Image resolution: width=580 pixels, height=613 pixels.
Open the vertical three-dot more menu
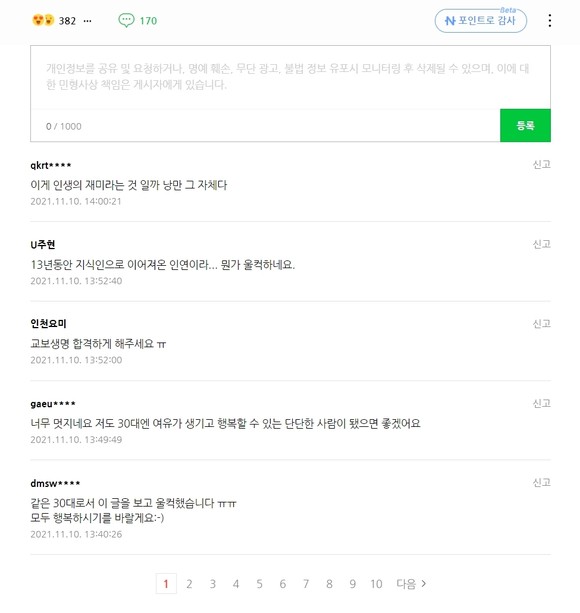tap(550, 21)
